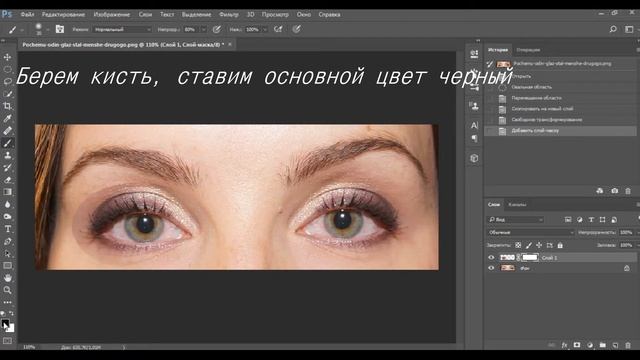Hide the Фон background layer
The height and width of the screenshot is (360, 640).
point(491,268)
